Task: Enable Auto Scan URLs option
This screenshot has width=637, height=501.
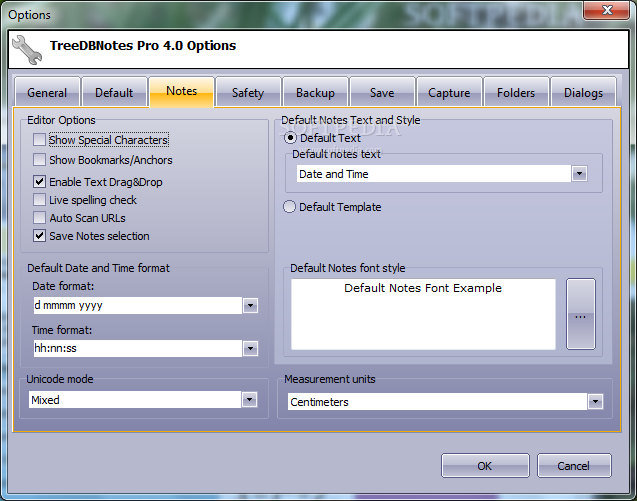Action: [39, 218]
